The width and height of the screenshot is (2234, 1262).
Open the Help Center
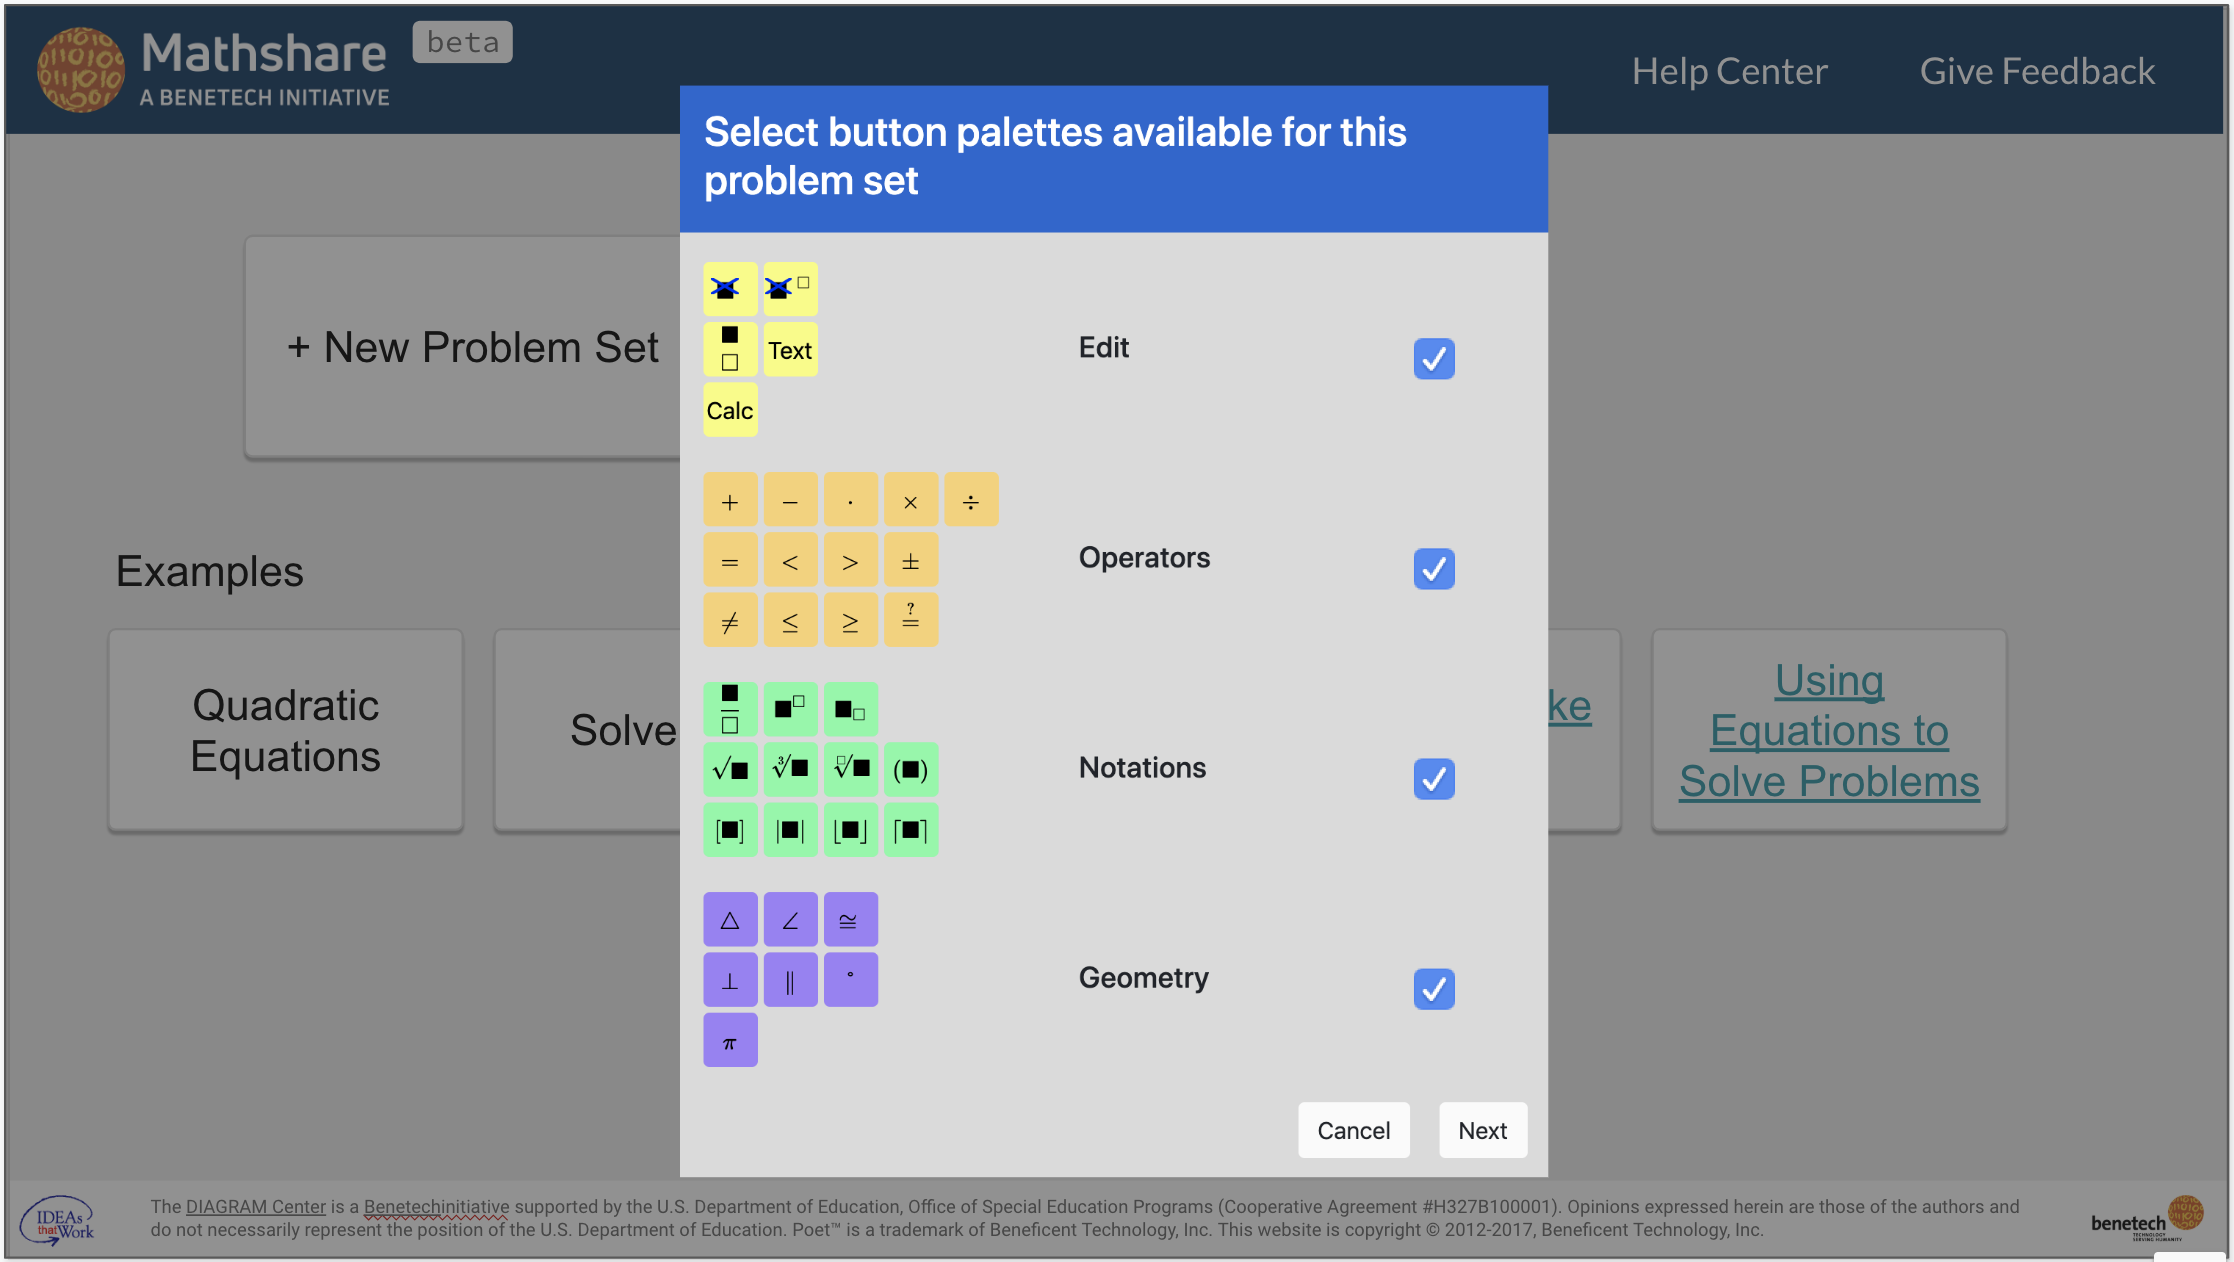point(1730,70)
